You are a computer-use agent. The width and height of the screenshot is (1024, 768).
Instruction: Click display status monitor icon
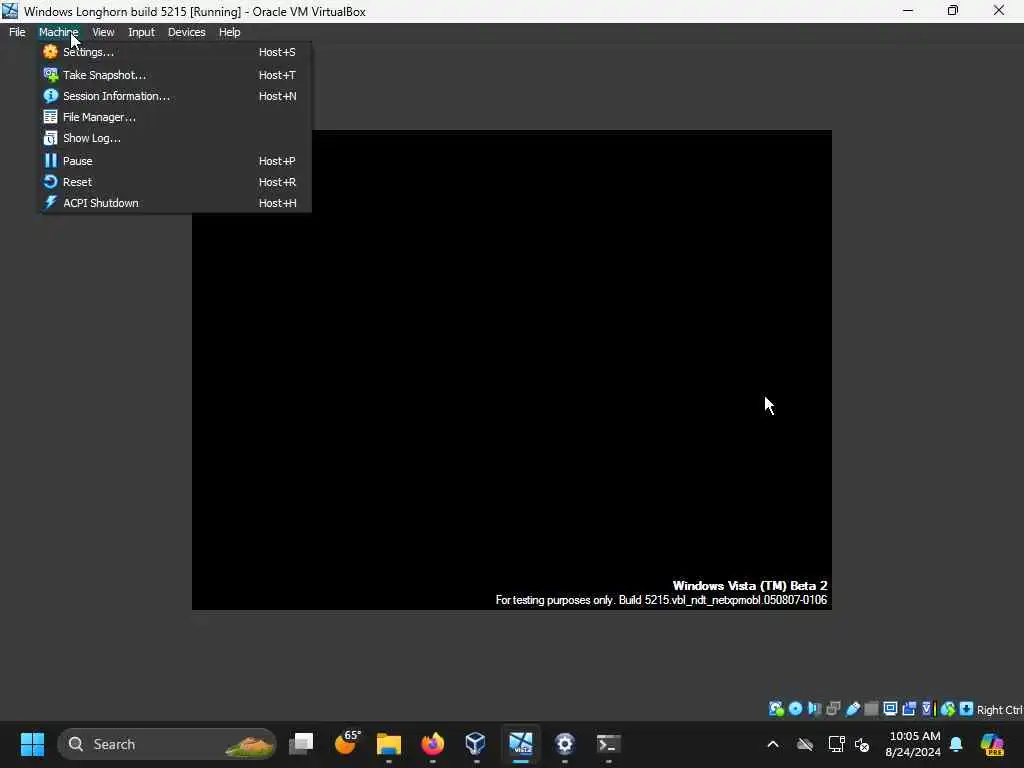pyautogui.click(x=890, y=709)
